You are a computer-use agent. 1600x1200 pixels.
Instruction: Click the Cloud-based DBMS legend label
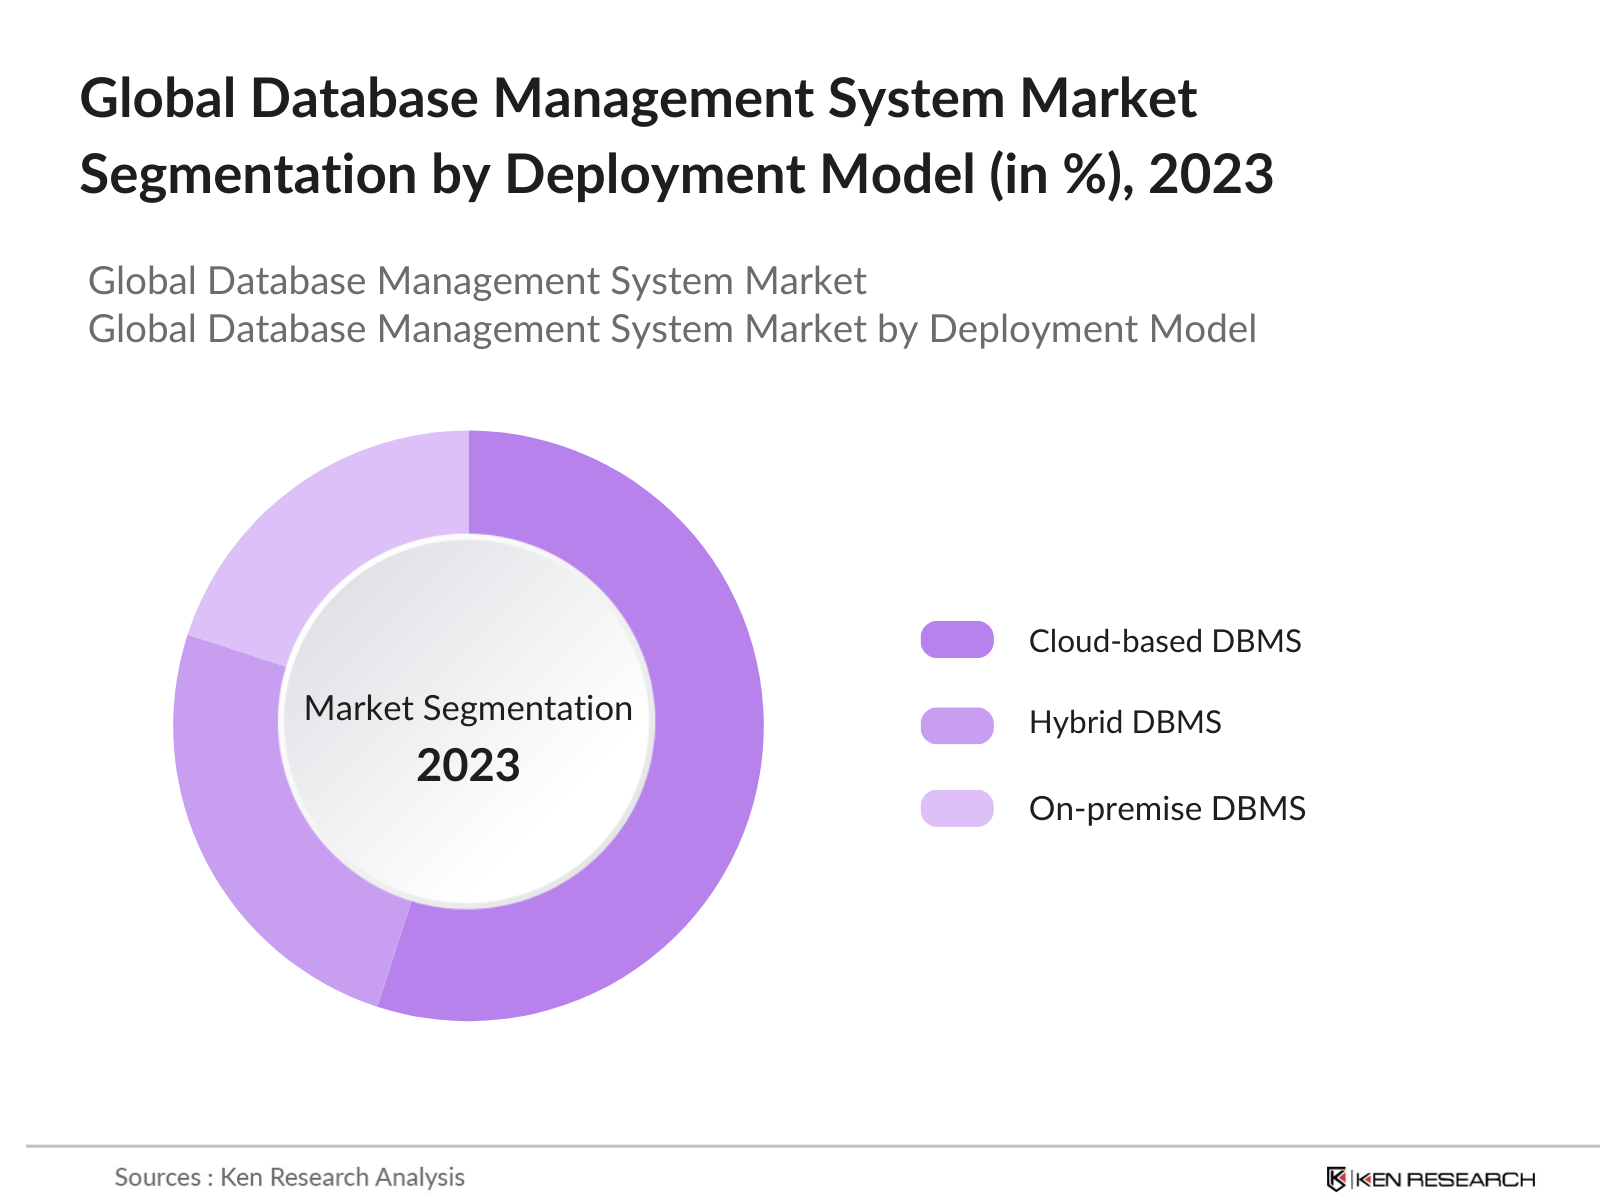coord(1164,641)
